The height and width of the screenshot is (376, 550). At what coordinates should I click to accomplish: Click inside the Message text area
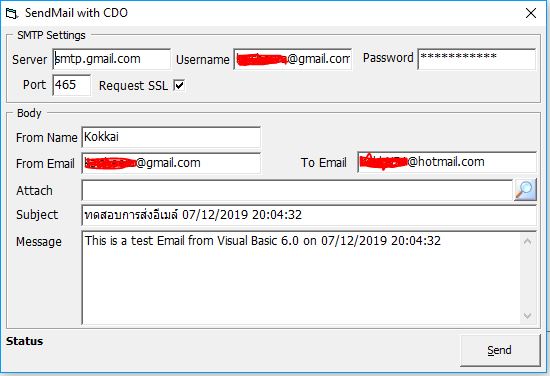coord(301,277)
